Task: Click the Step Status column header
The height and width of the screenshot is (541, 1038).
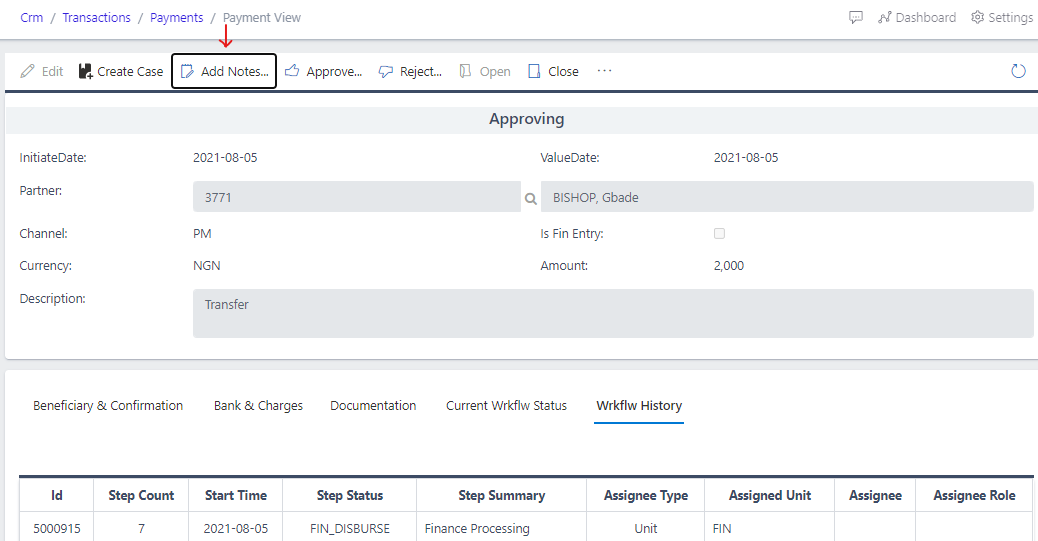Action: (350, 495)
